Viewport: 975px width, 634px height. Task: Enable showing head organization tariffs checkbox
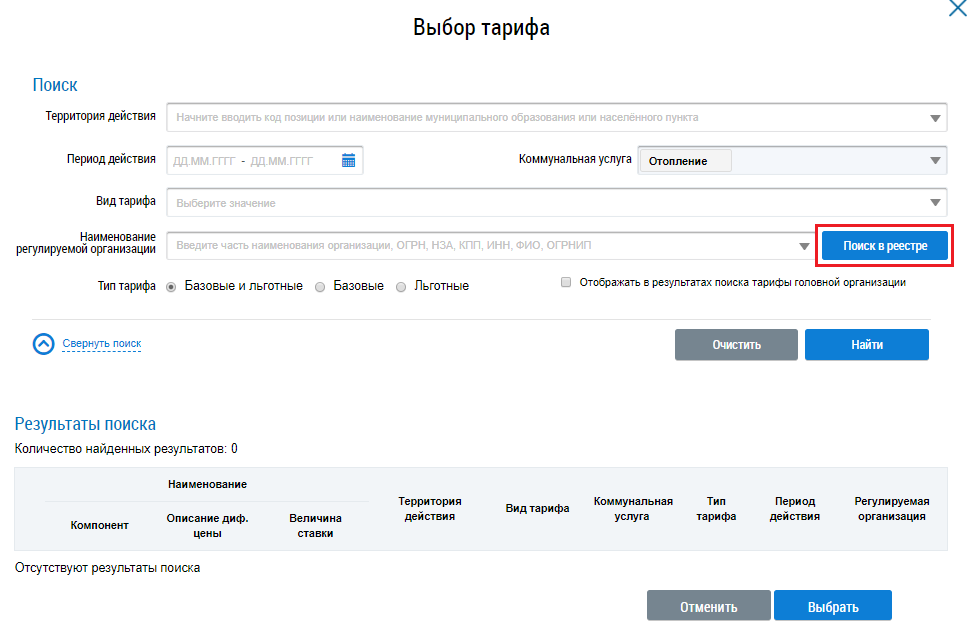[566, 283]
